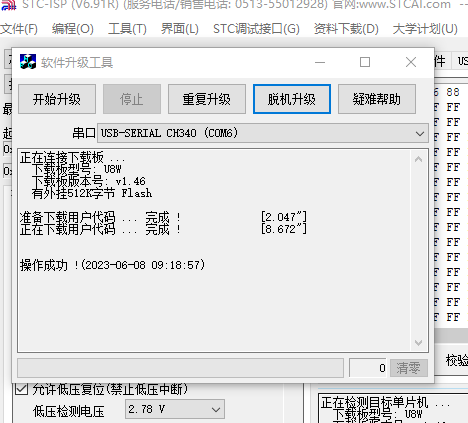Image resolution: width=468 pixels, height=423 pixels.
Task: Open the 低压检测电压 2.78 V dropdown
Action: click(x=175, y=409)
